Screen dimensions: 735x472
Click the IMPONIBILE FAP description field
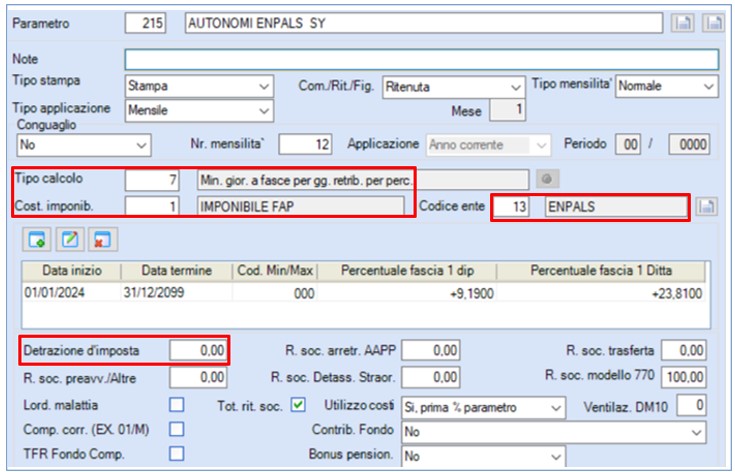[300, 206]
